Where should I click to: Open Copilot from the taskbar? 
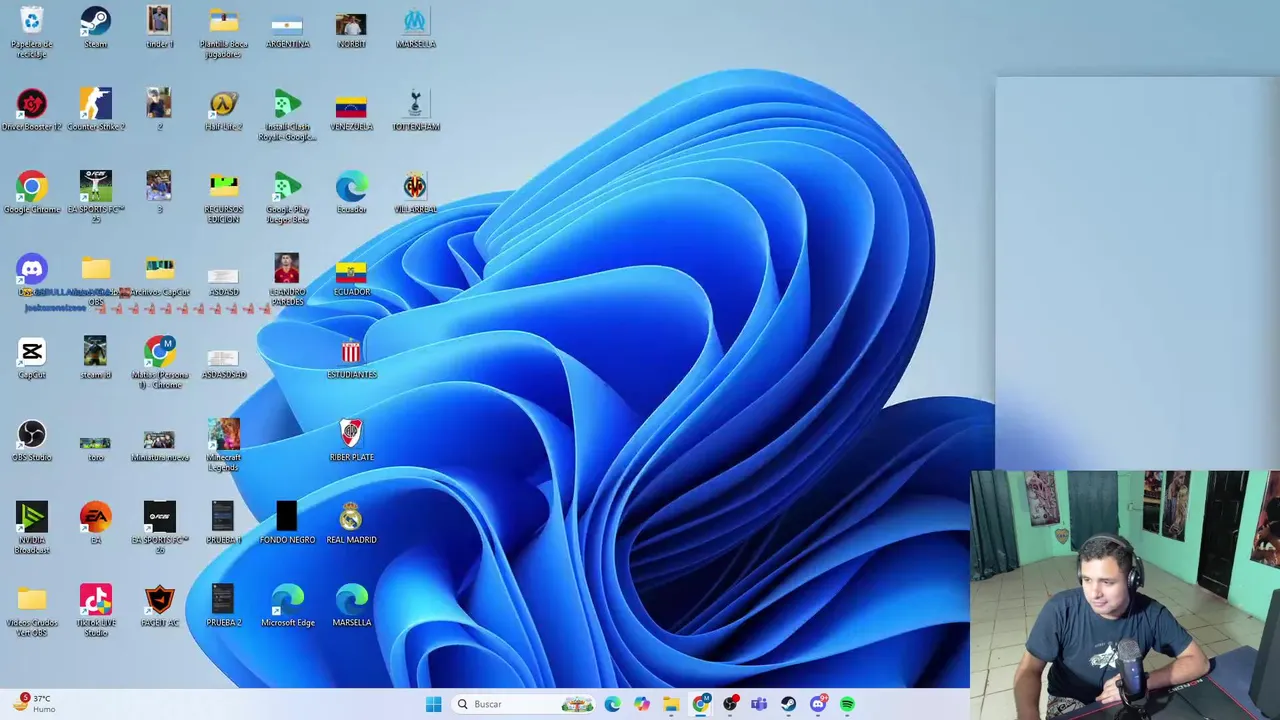[x=641, y=704]
